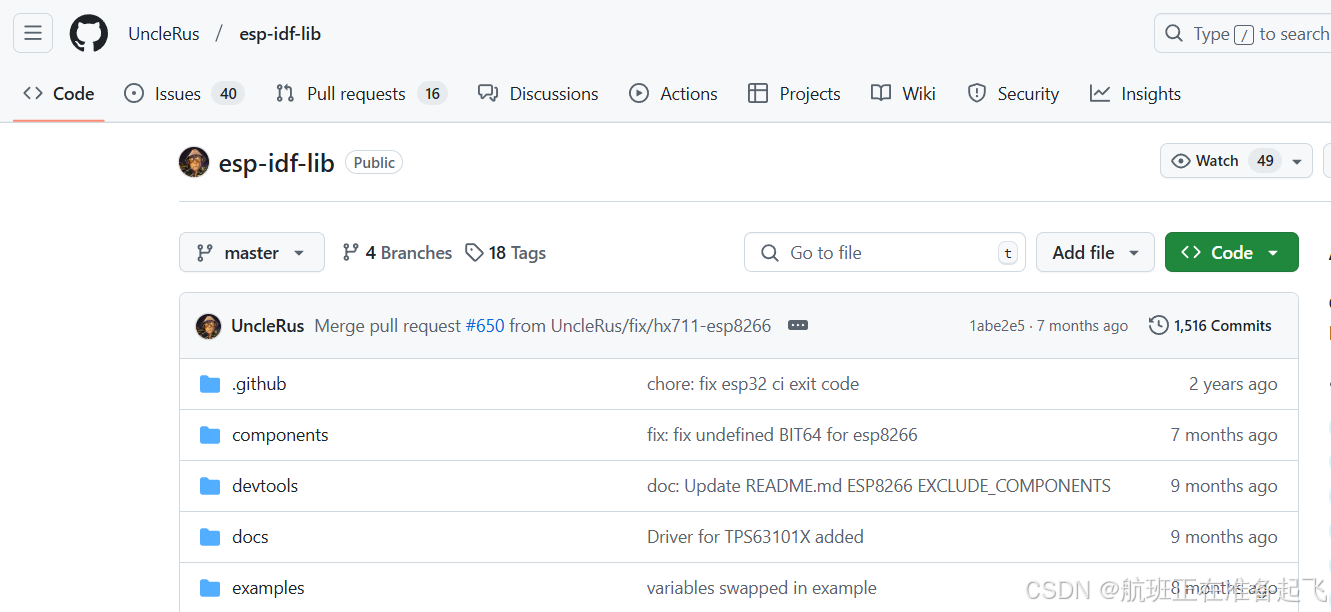
Task: Switch to the Code tab
Action: click(59, 94)
